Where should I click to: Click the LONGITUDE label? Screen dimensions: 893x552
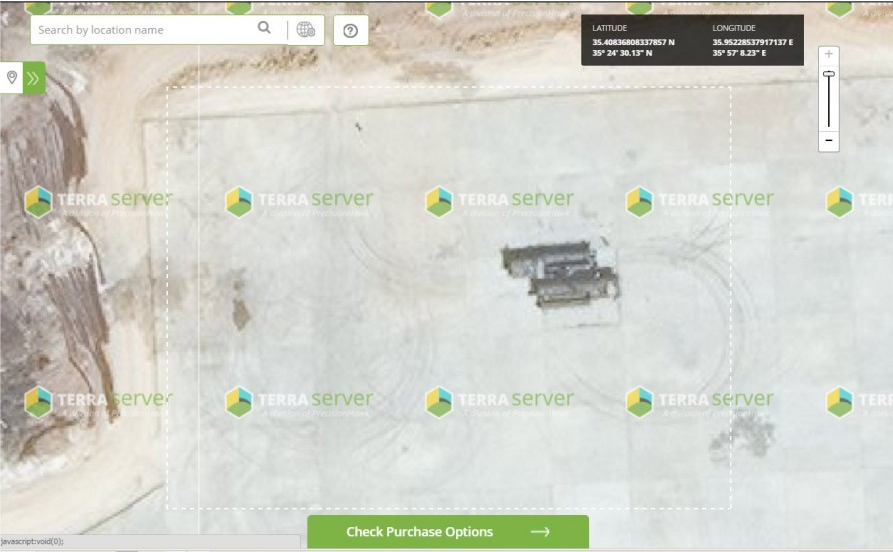tap(734, 28)
